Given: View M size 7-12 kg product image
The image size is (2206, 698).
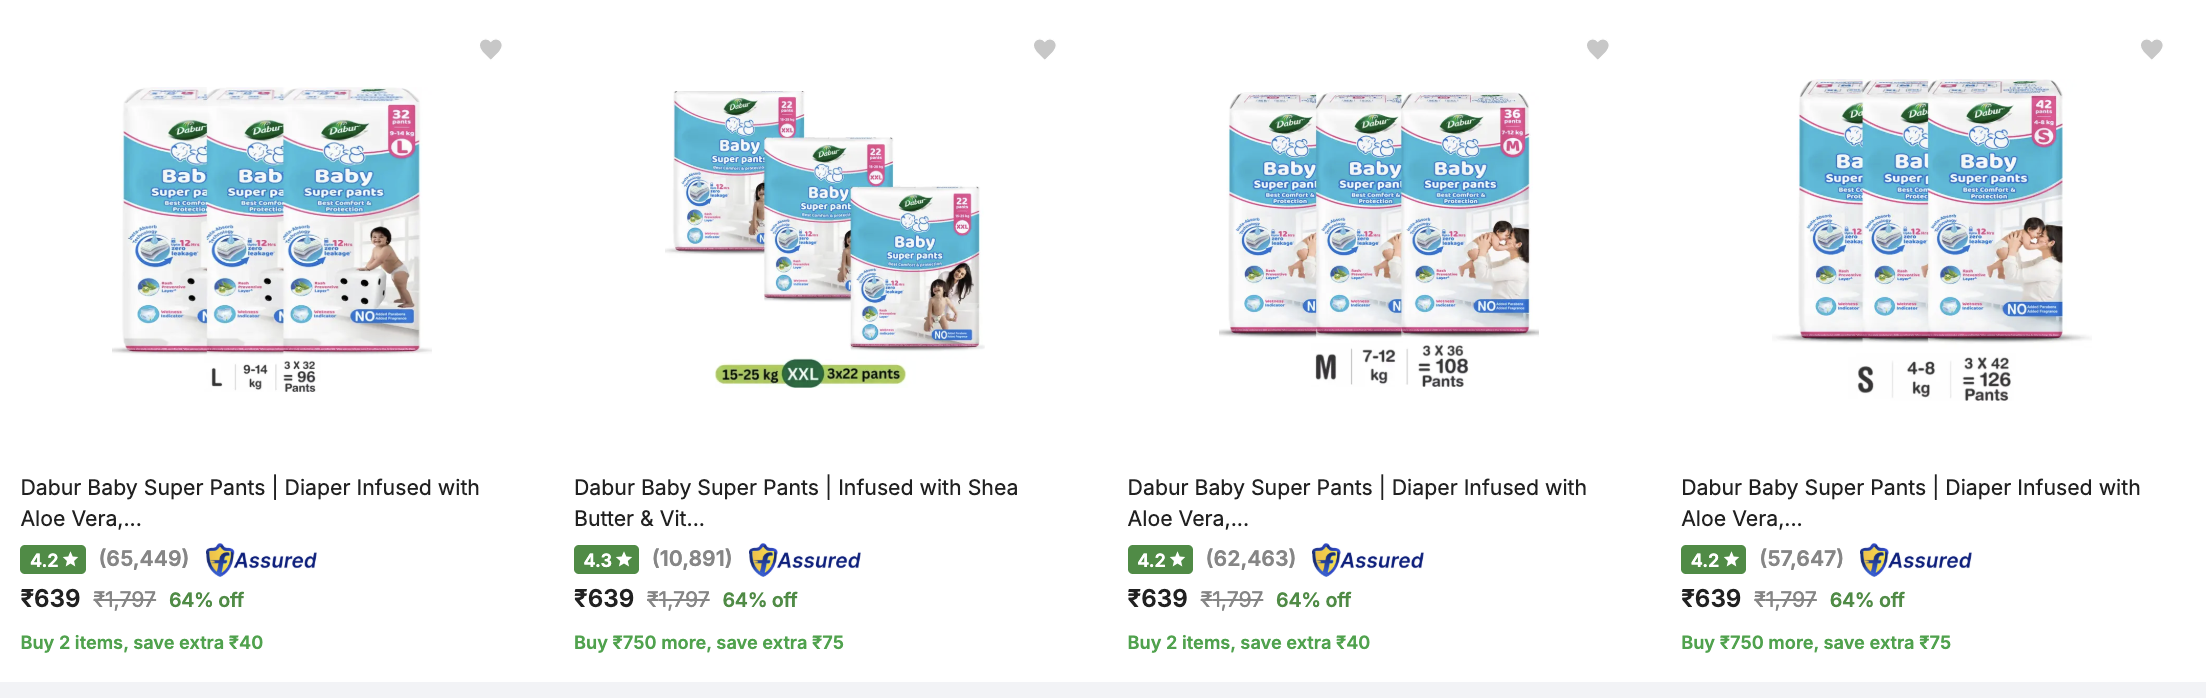Looking at the screenshot, I should 1378,235.
